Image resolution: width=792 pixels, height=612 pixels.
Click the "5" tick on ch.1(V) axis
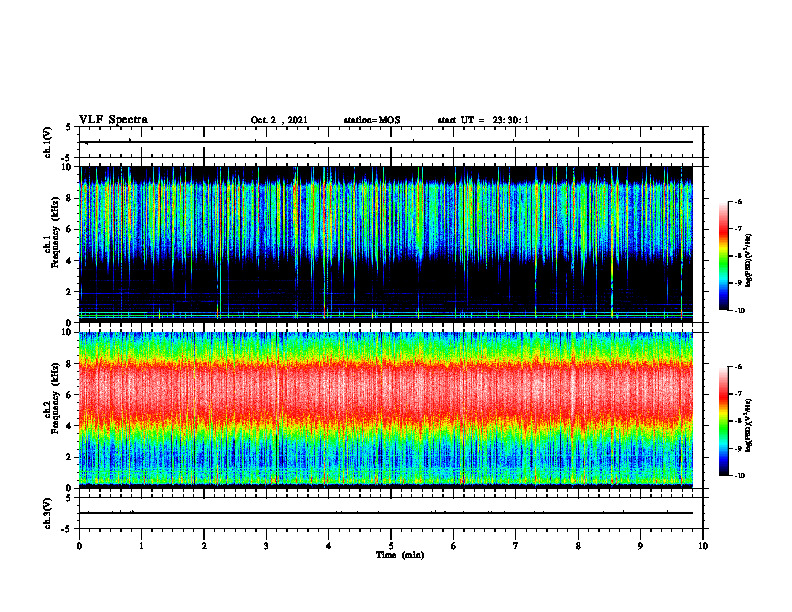pyautogui.click(x=70, y=128)
